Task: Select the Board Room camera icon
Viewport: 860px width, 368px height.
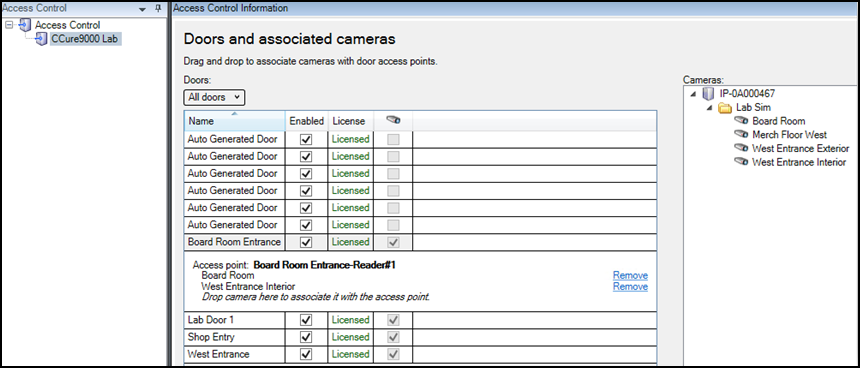Action: [742, 121]
